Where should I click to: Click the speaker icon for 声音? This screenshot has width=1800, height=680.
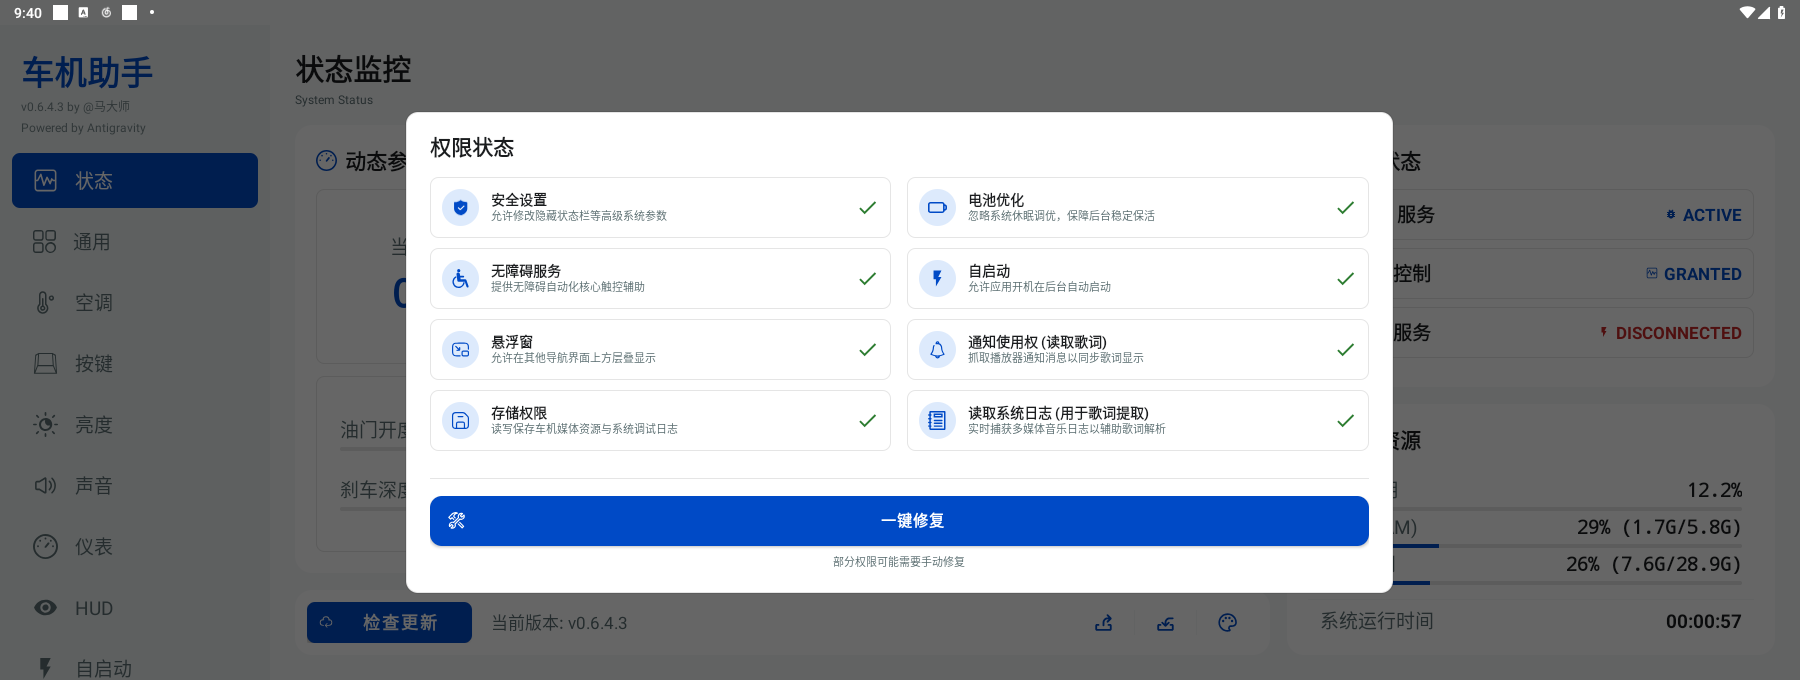[45, 486]
